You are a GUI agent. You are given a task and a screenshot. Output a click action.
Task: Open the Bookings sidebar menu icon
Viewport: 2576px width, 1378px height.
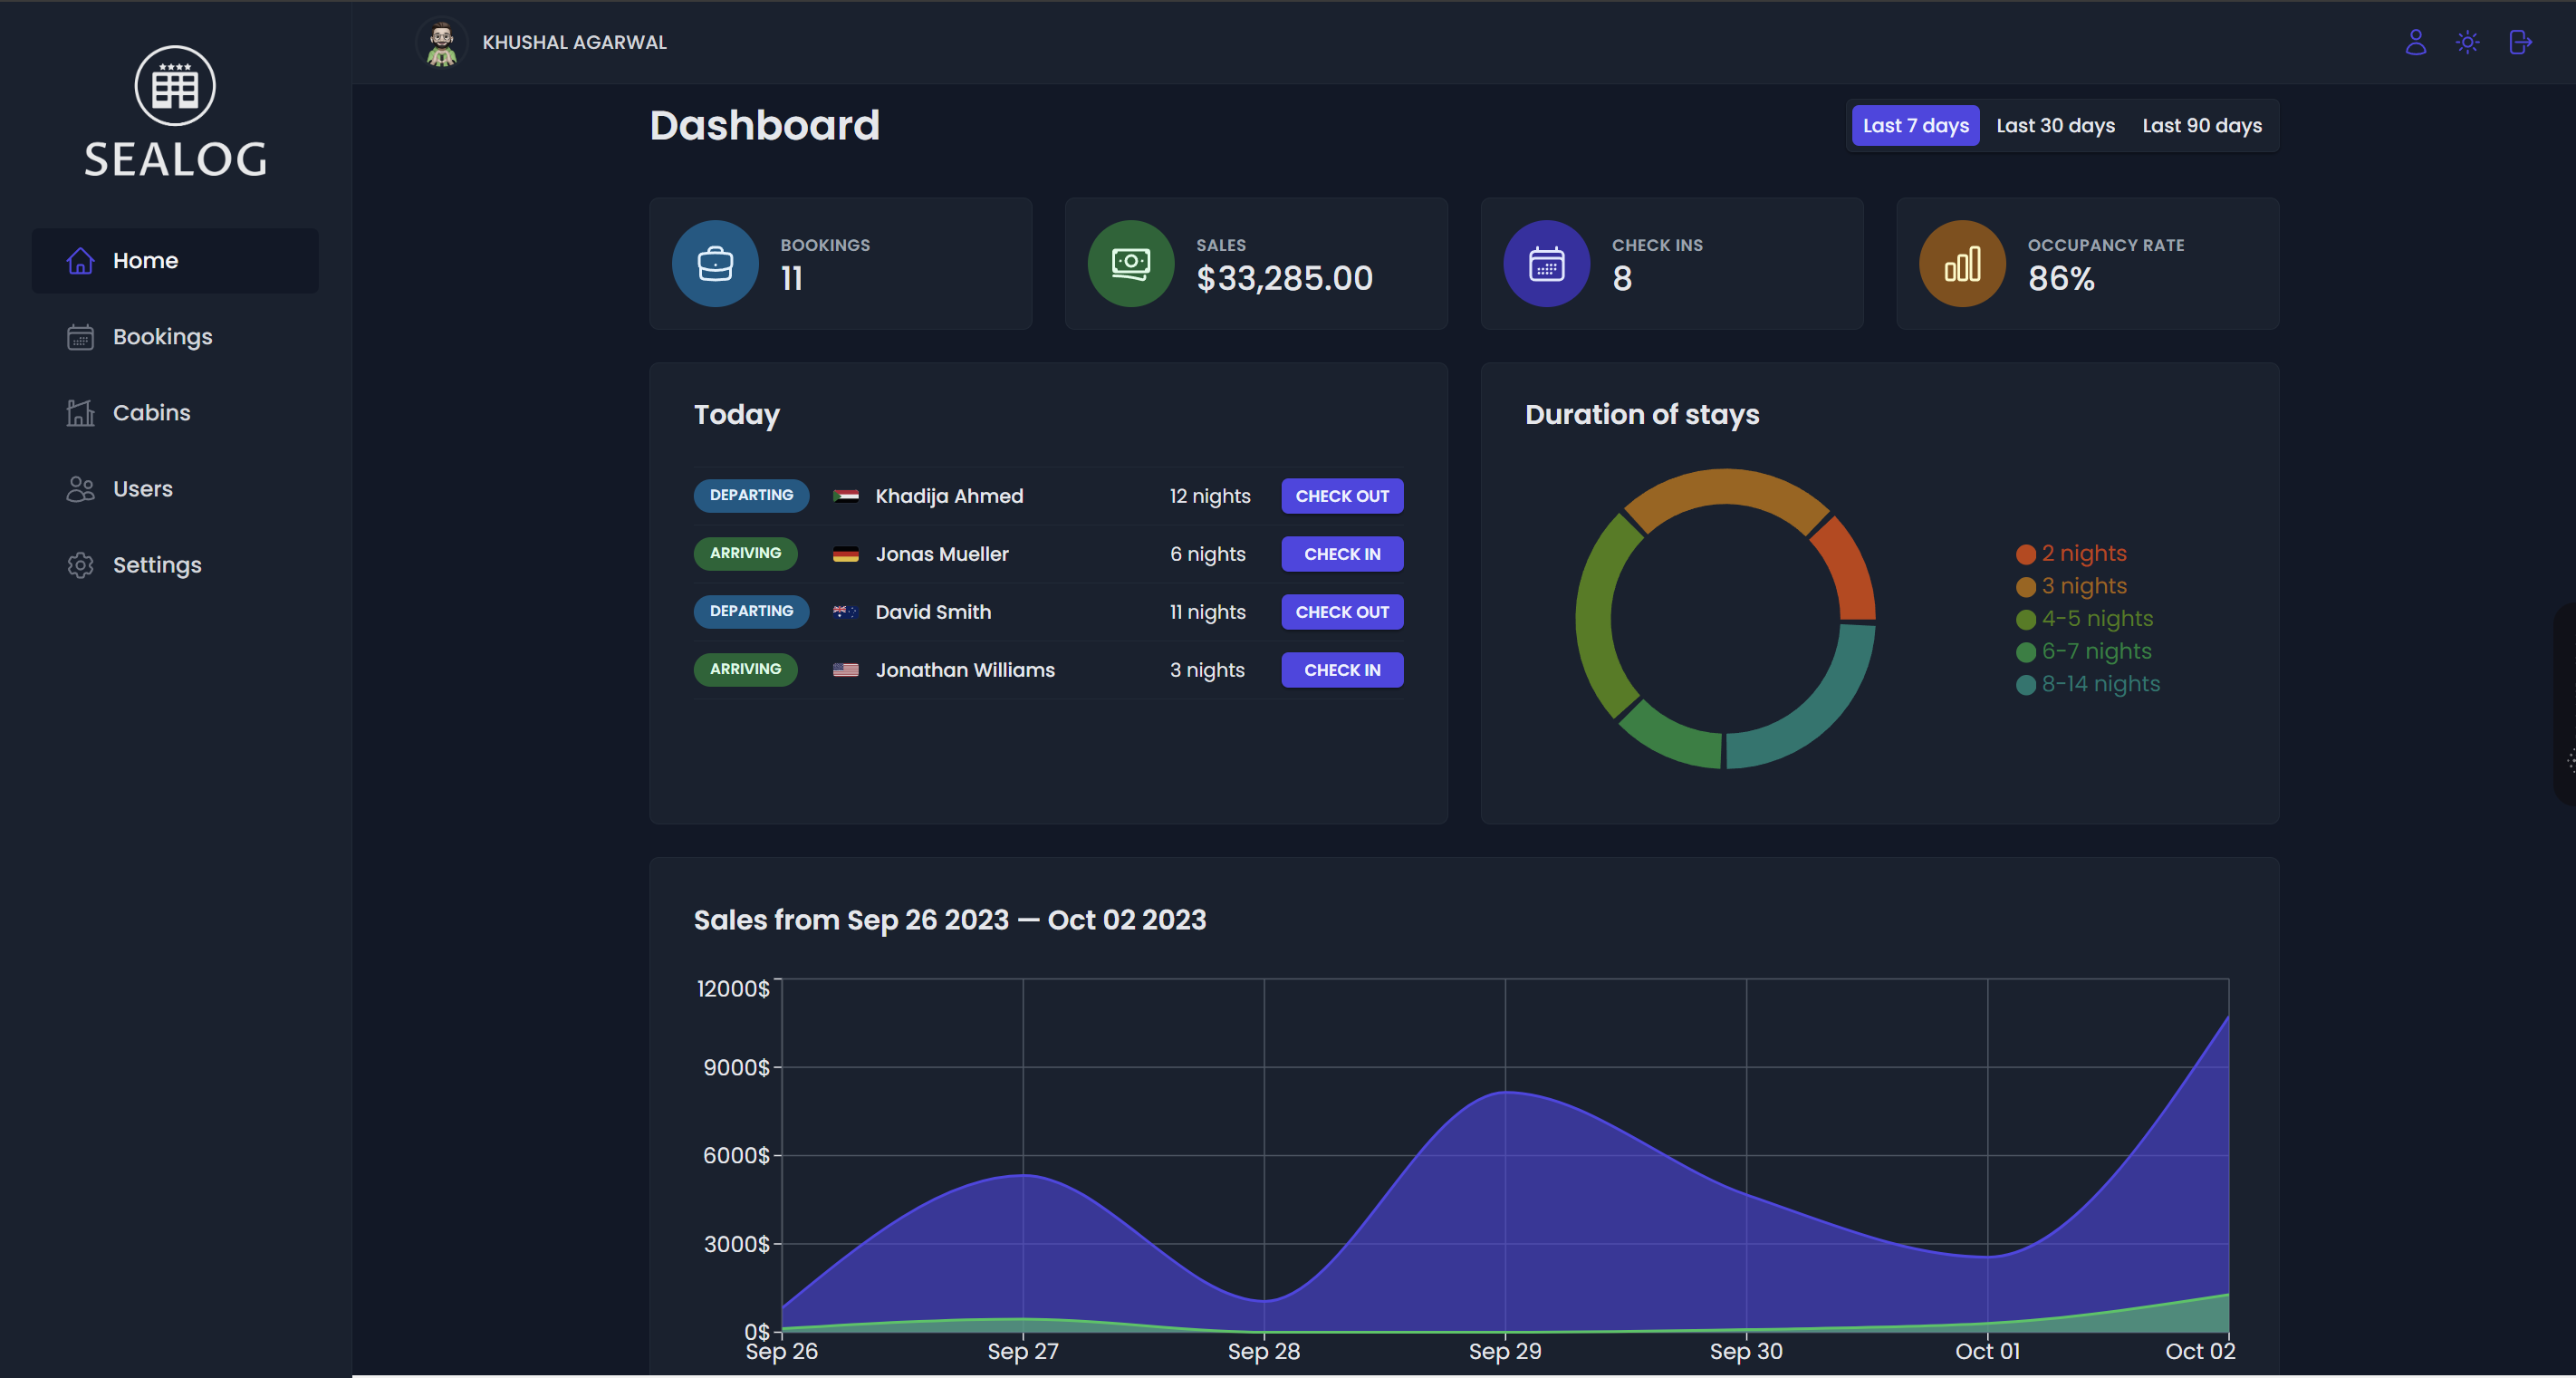(80, 335)
